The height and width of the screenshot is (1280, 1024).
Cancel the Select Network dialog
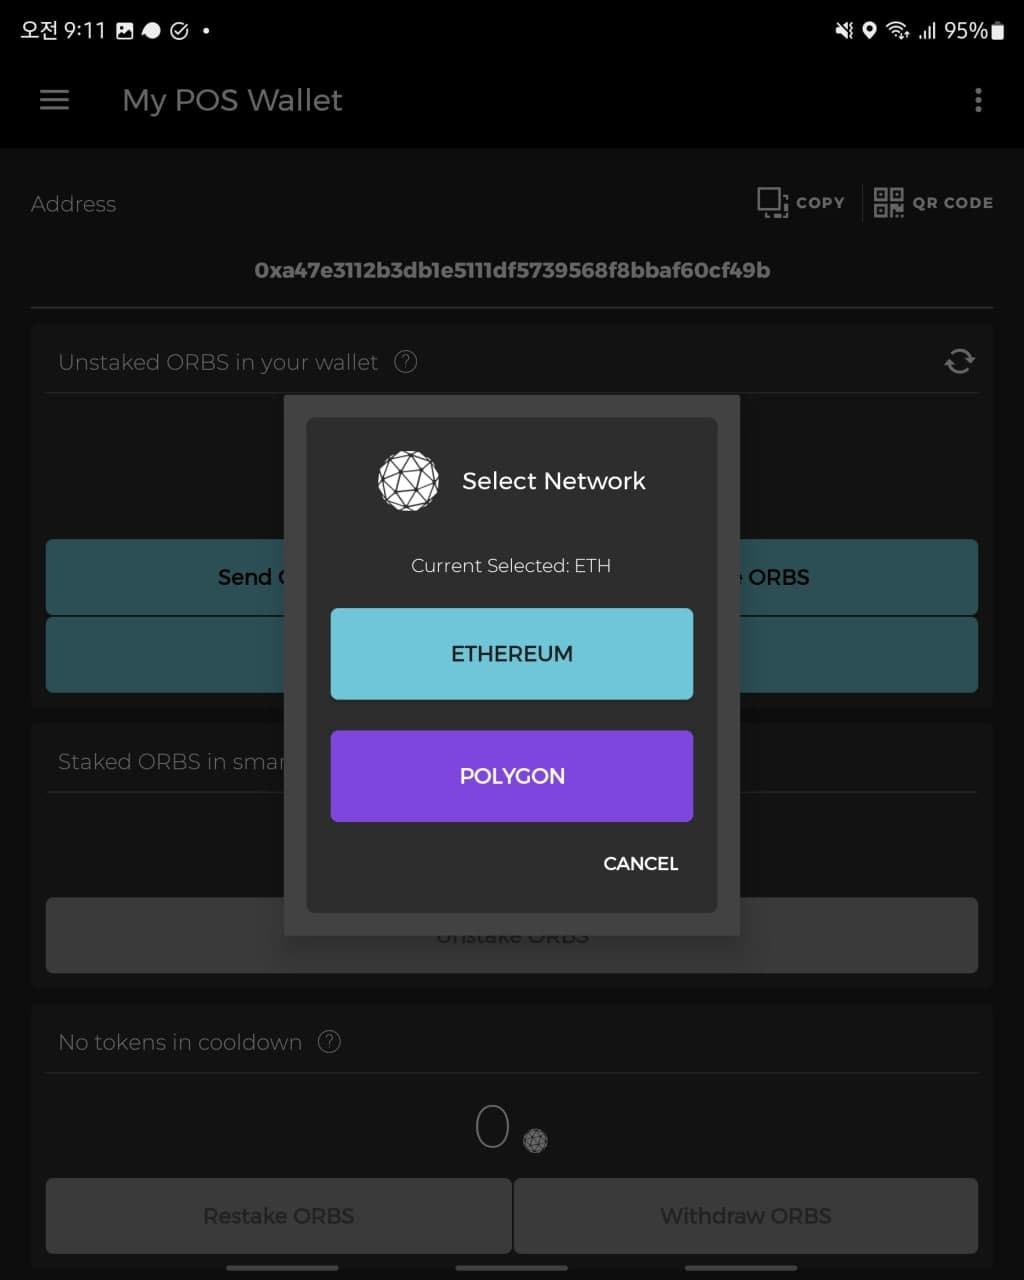click(641, 863)
